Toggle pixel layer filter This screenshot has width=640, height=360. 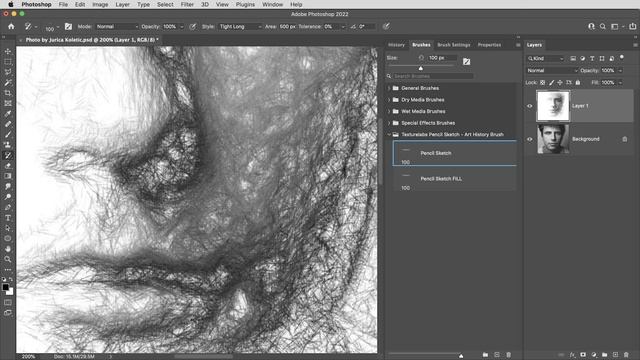[x=573, y=58]
